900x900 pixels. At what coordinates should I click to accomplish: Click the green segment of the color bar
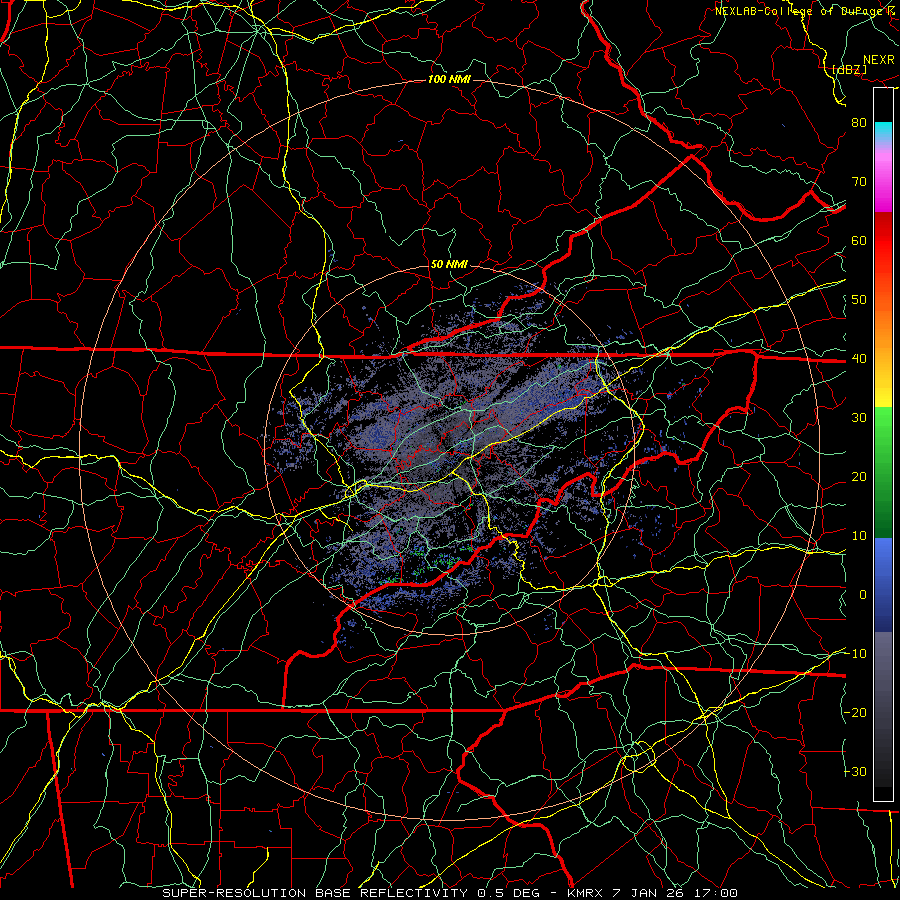coord(883,472)
